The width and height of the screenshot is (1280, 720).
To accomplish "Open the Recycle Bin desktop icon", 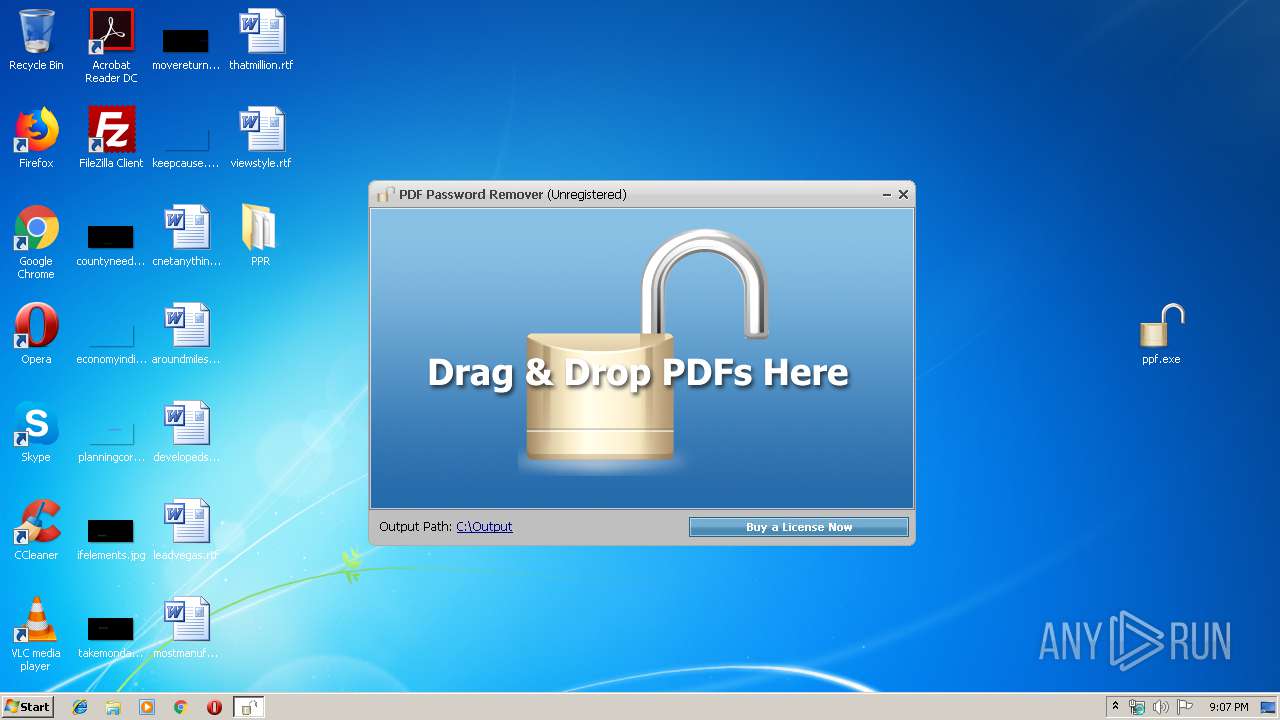I will point(36,41).
